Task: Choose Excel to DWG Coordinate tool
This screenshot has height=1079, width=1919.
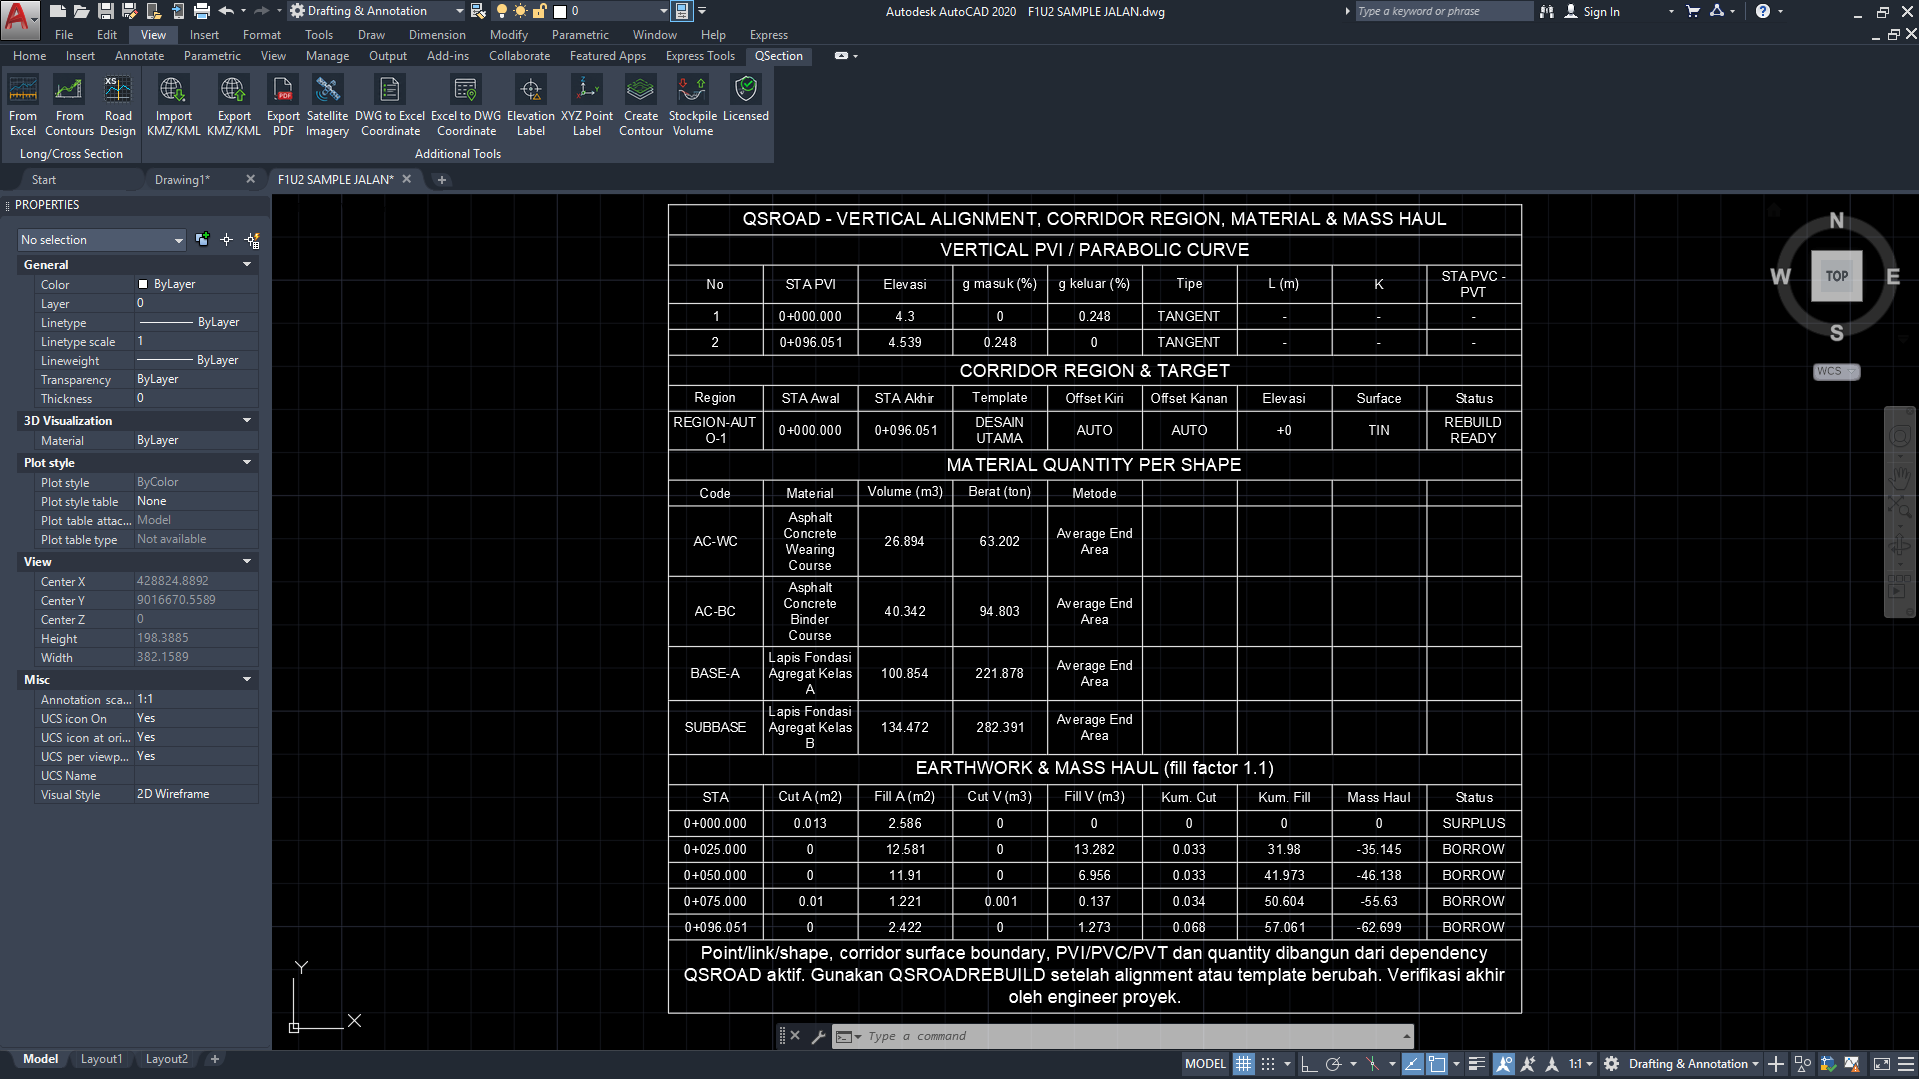Action: pyautogui.click(x=466, y=105)
